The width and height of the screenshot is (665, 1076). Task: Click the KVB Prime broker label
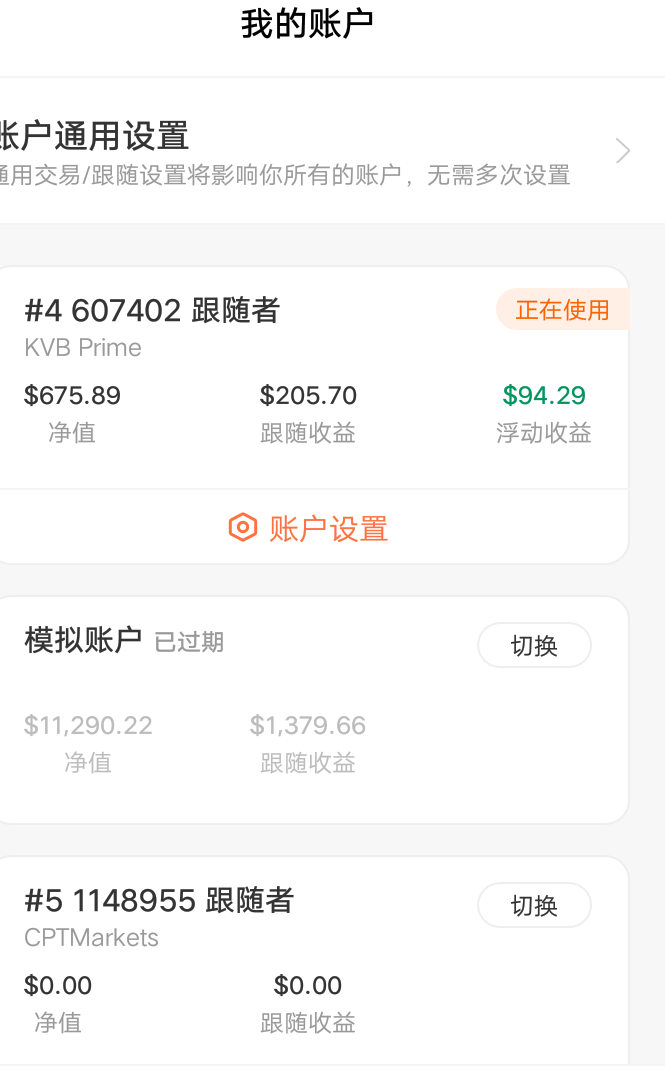(83, 348)
